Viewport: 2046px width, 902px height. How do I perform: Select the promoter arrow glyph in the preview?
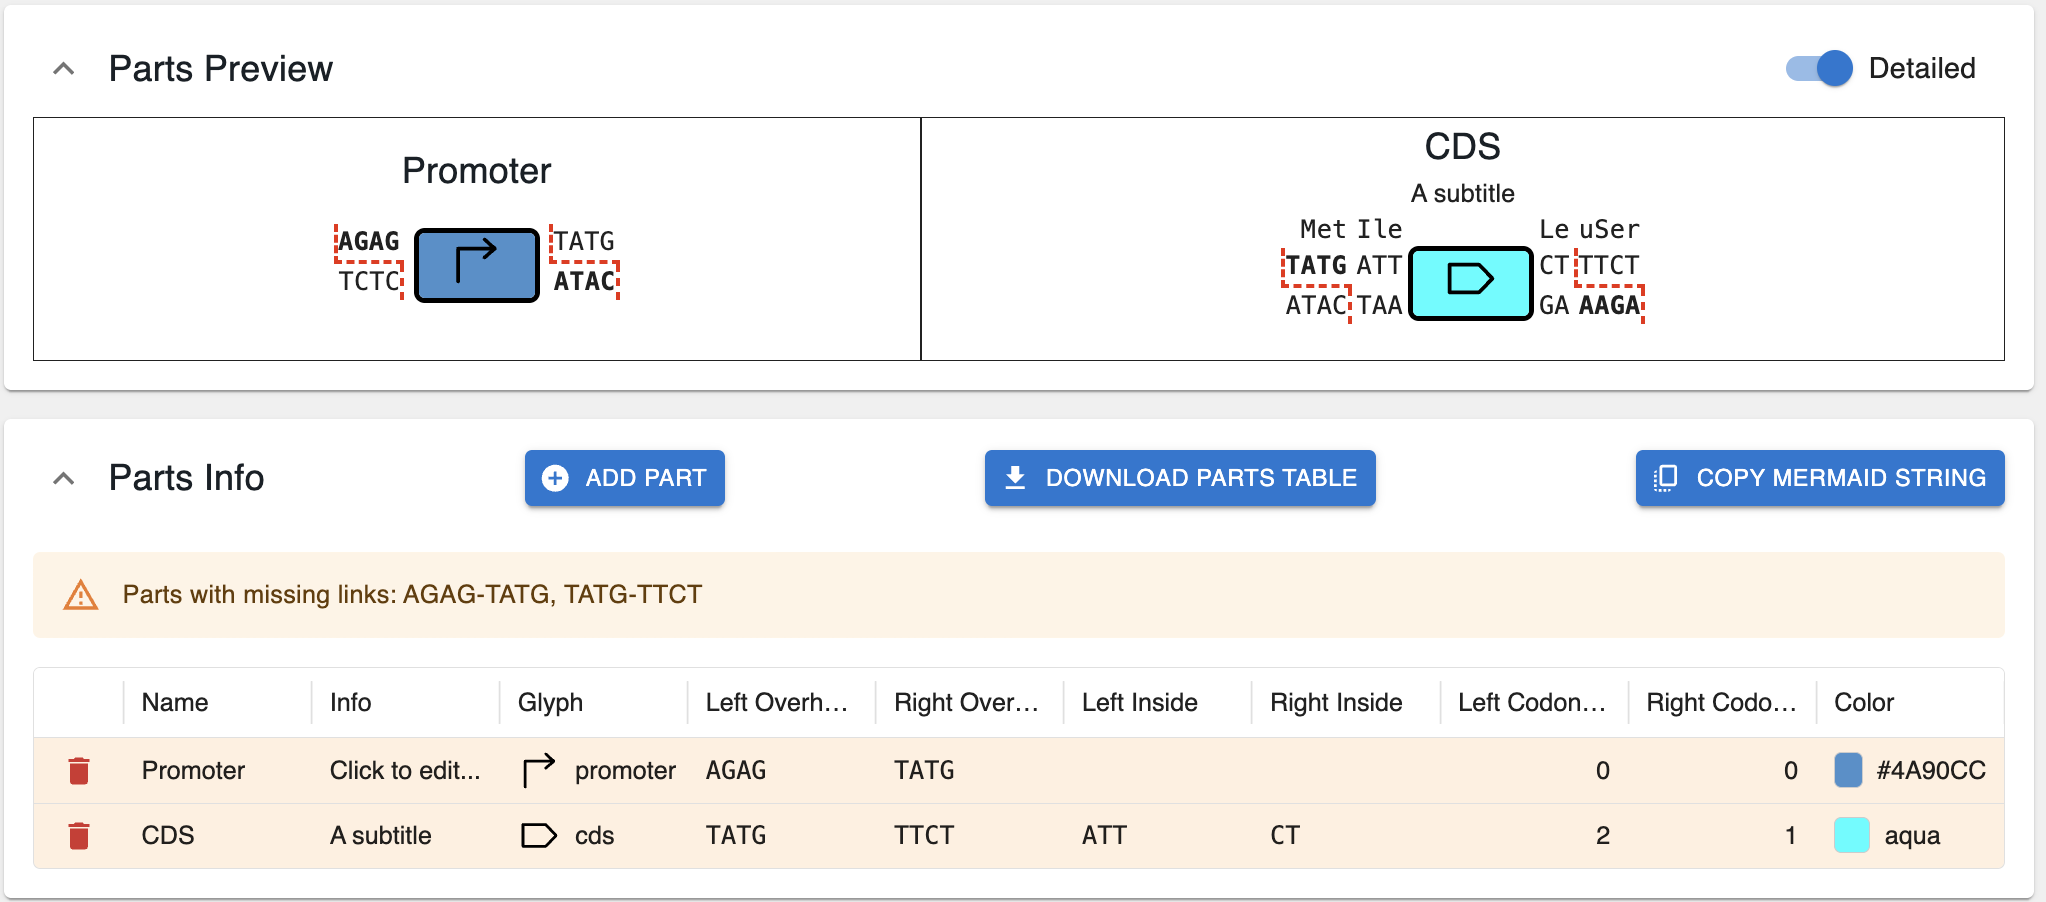475,263
